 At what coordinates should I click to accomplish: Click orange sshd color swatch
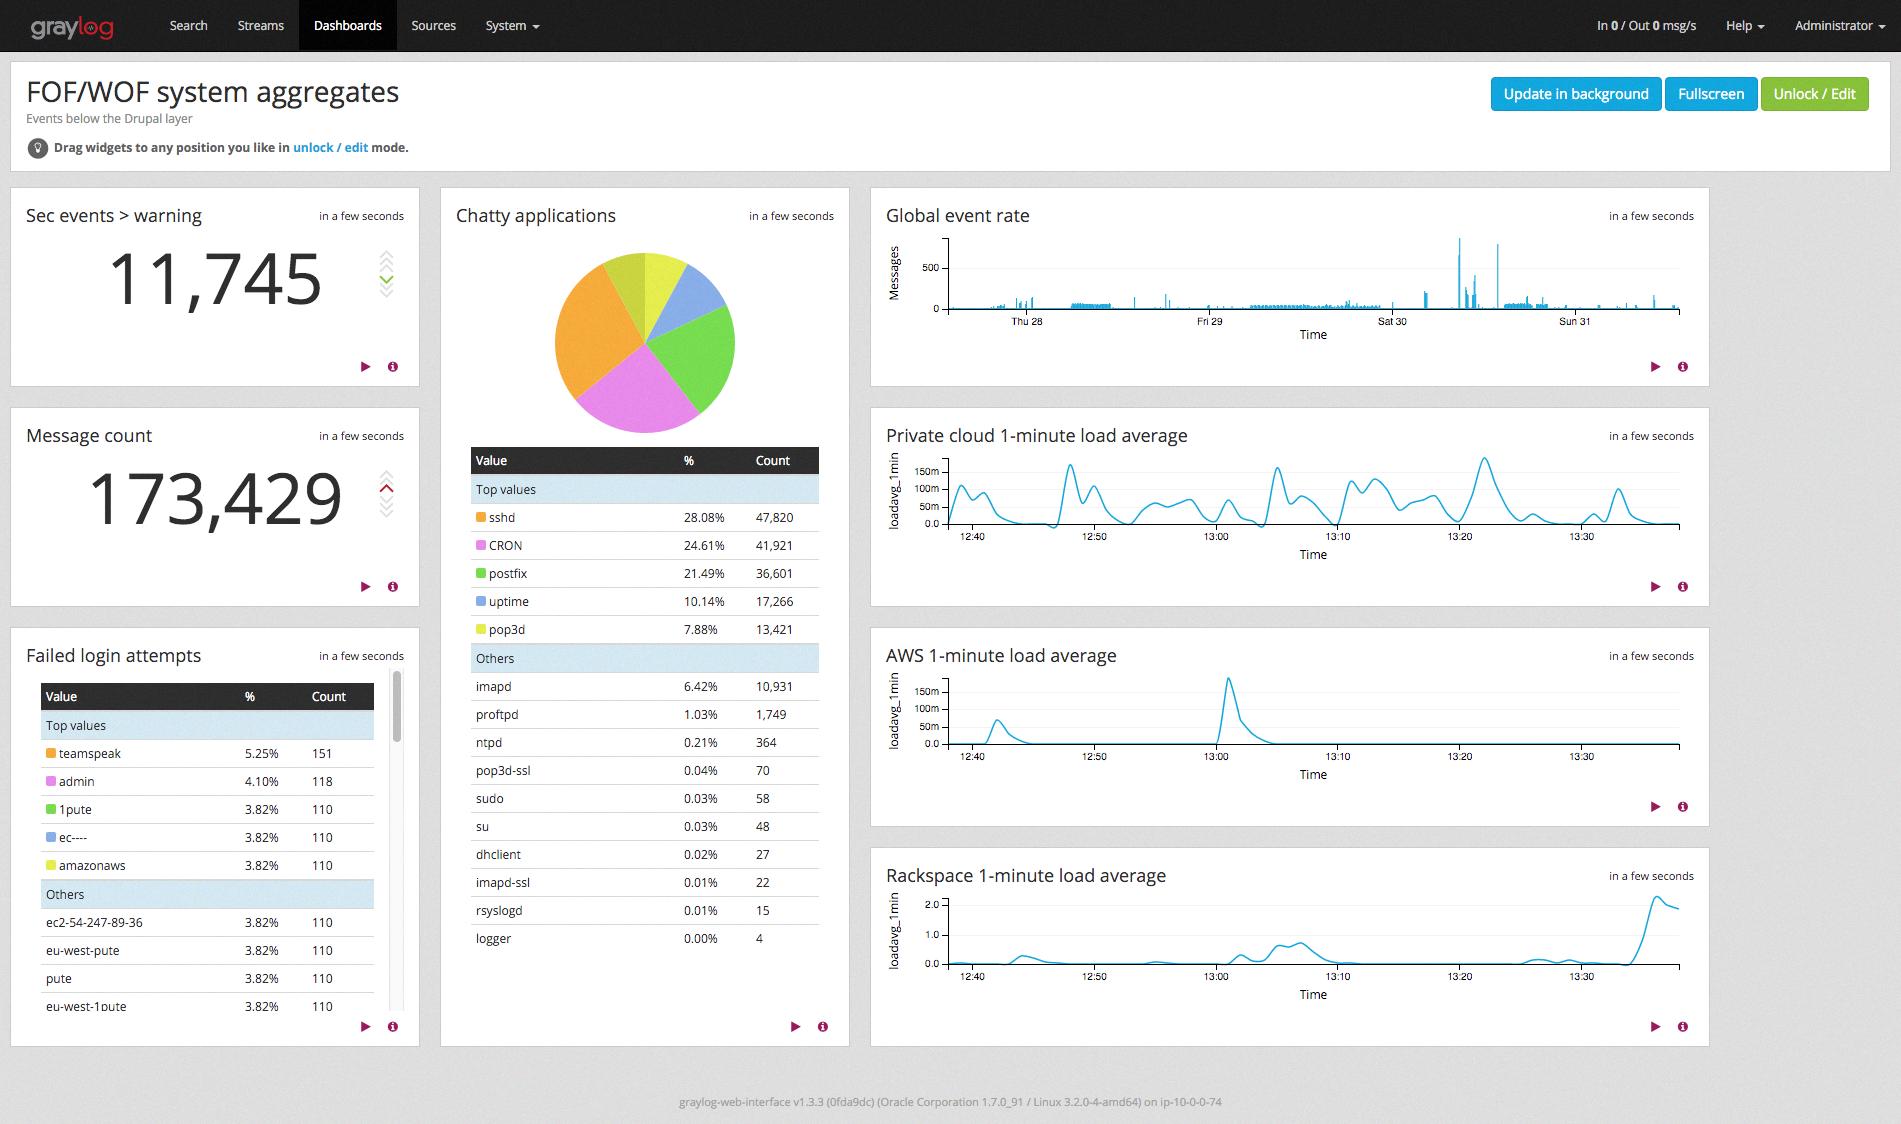click(x=481, y=518)
